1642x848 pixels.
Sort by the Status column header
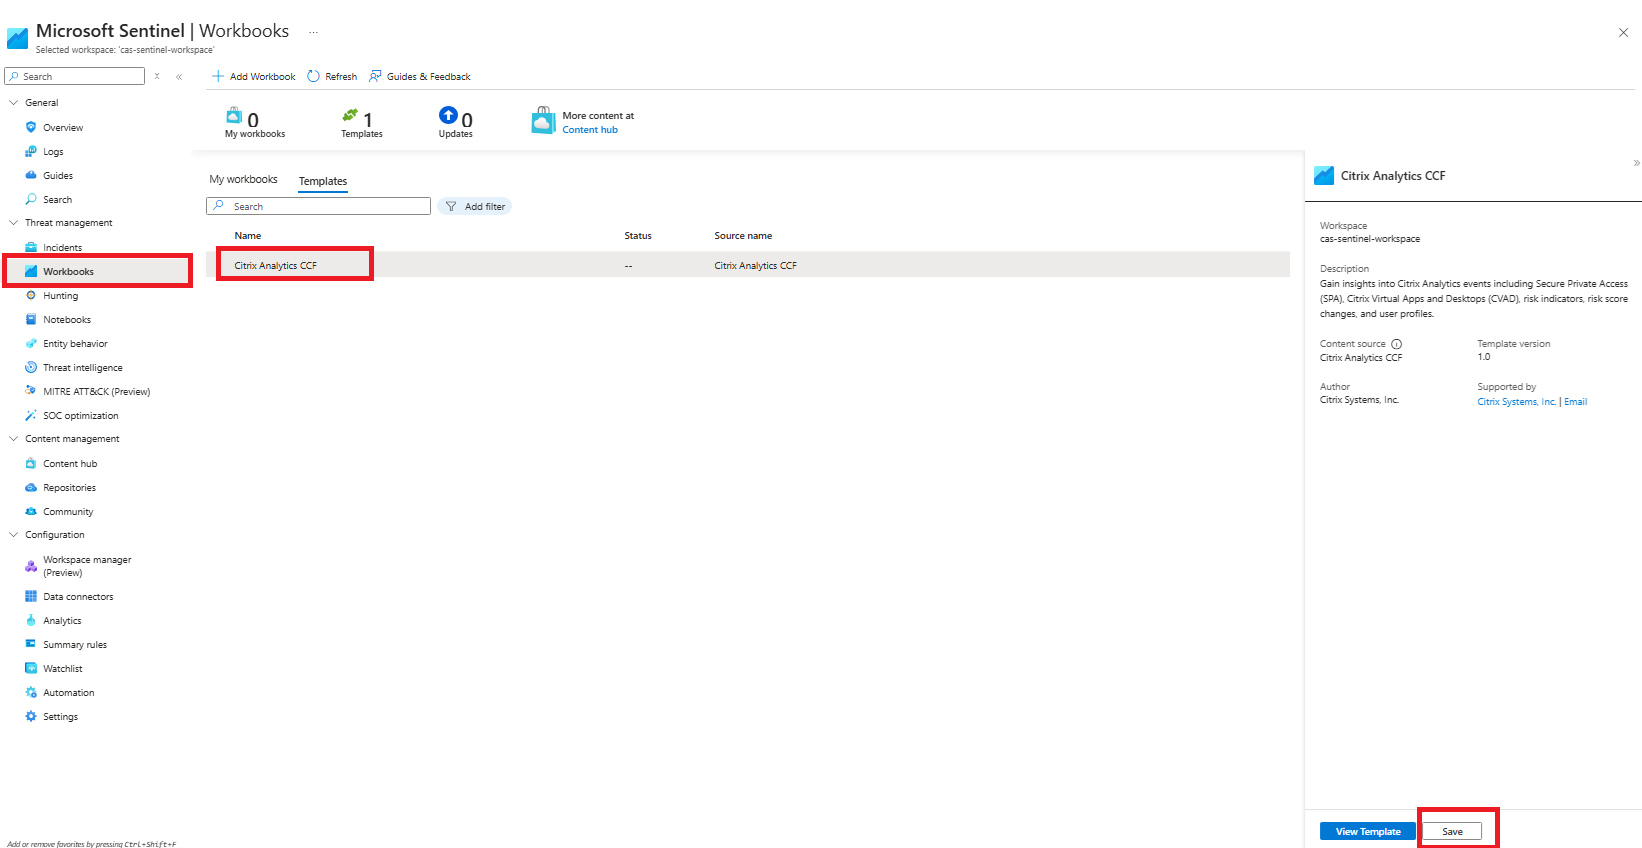[x=638, y=236]
